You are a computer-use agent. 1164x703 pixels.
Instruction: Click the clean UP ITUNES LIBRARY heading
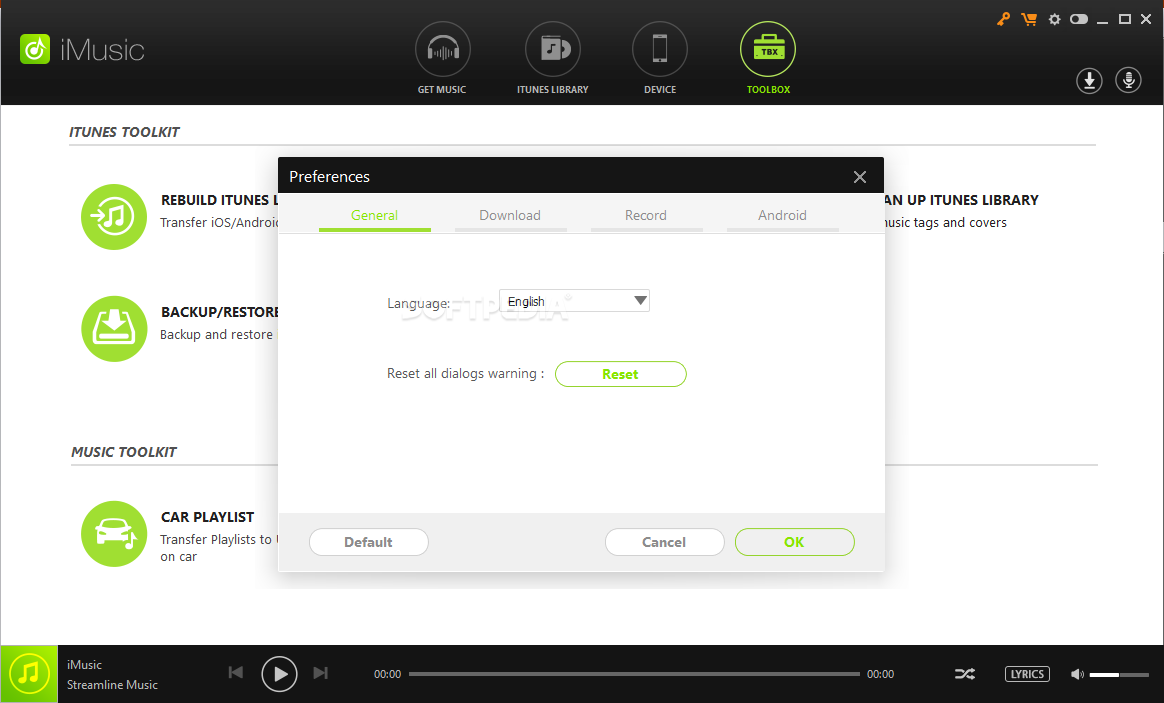point(962,200)
